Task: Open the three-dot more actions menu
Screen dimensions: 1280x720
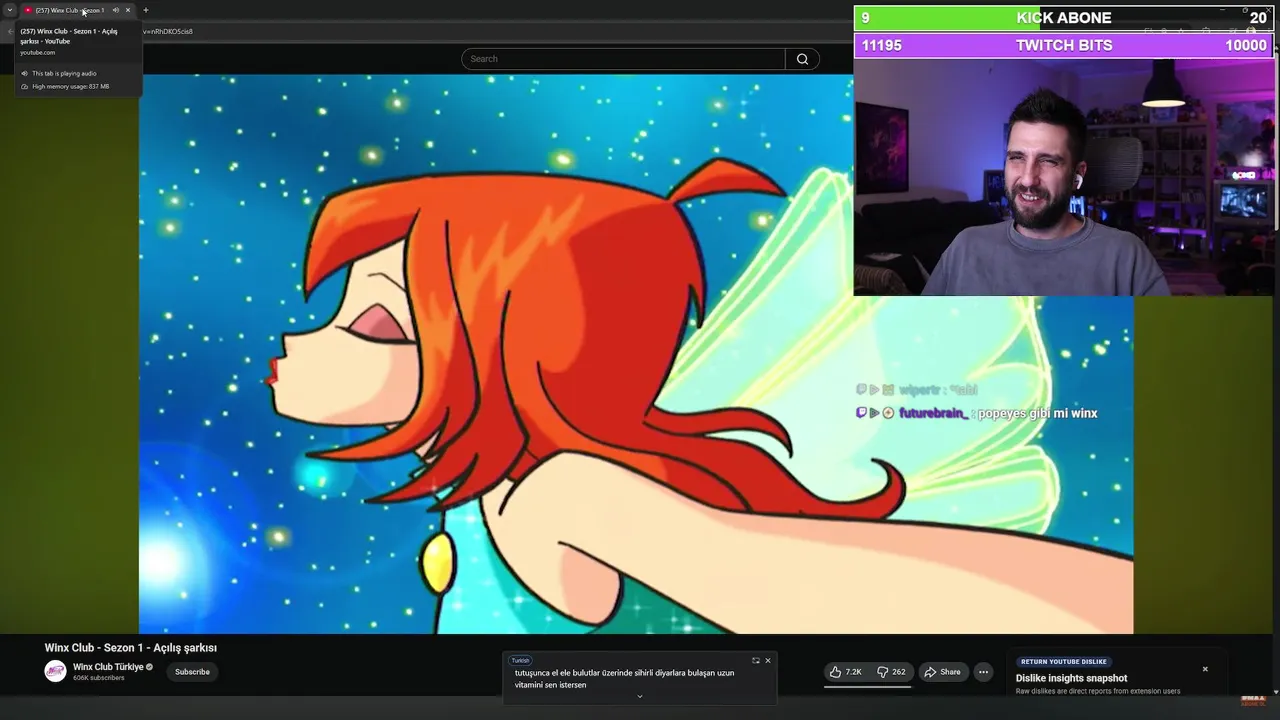Action: (x=984, y=672)
